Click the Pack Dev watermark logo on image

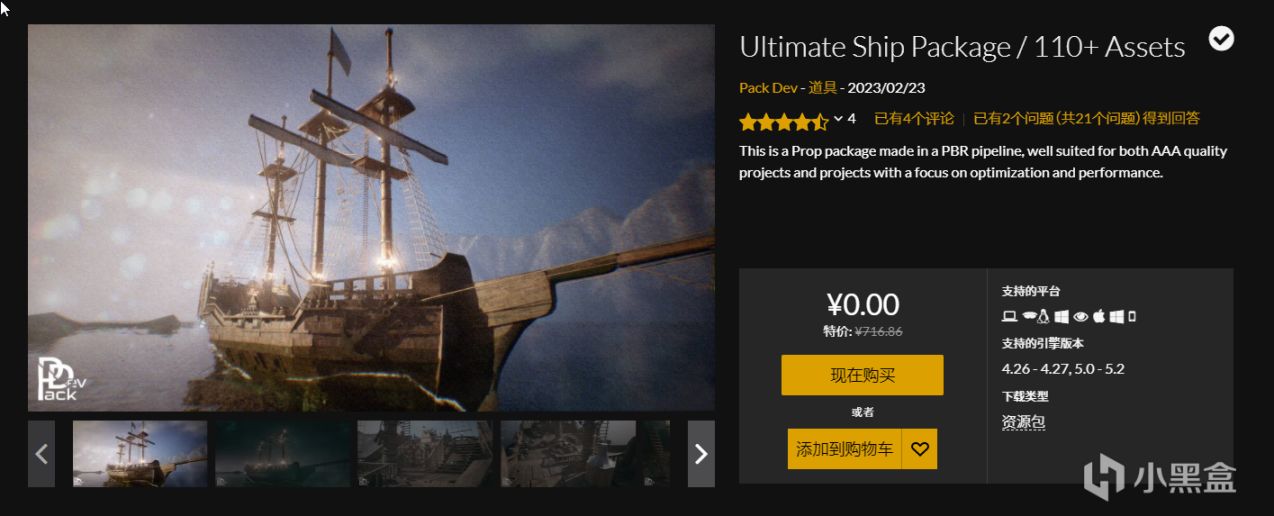(x=59, y=380)
